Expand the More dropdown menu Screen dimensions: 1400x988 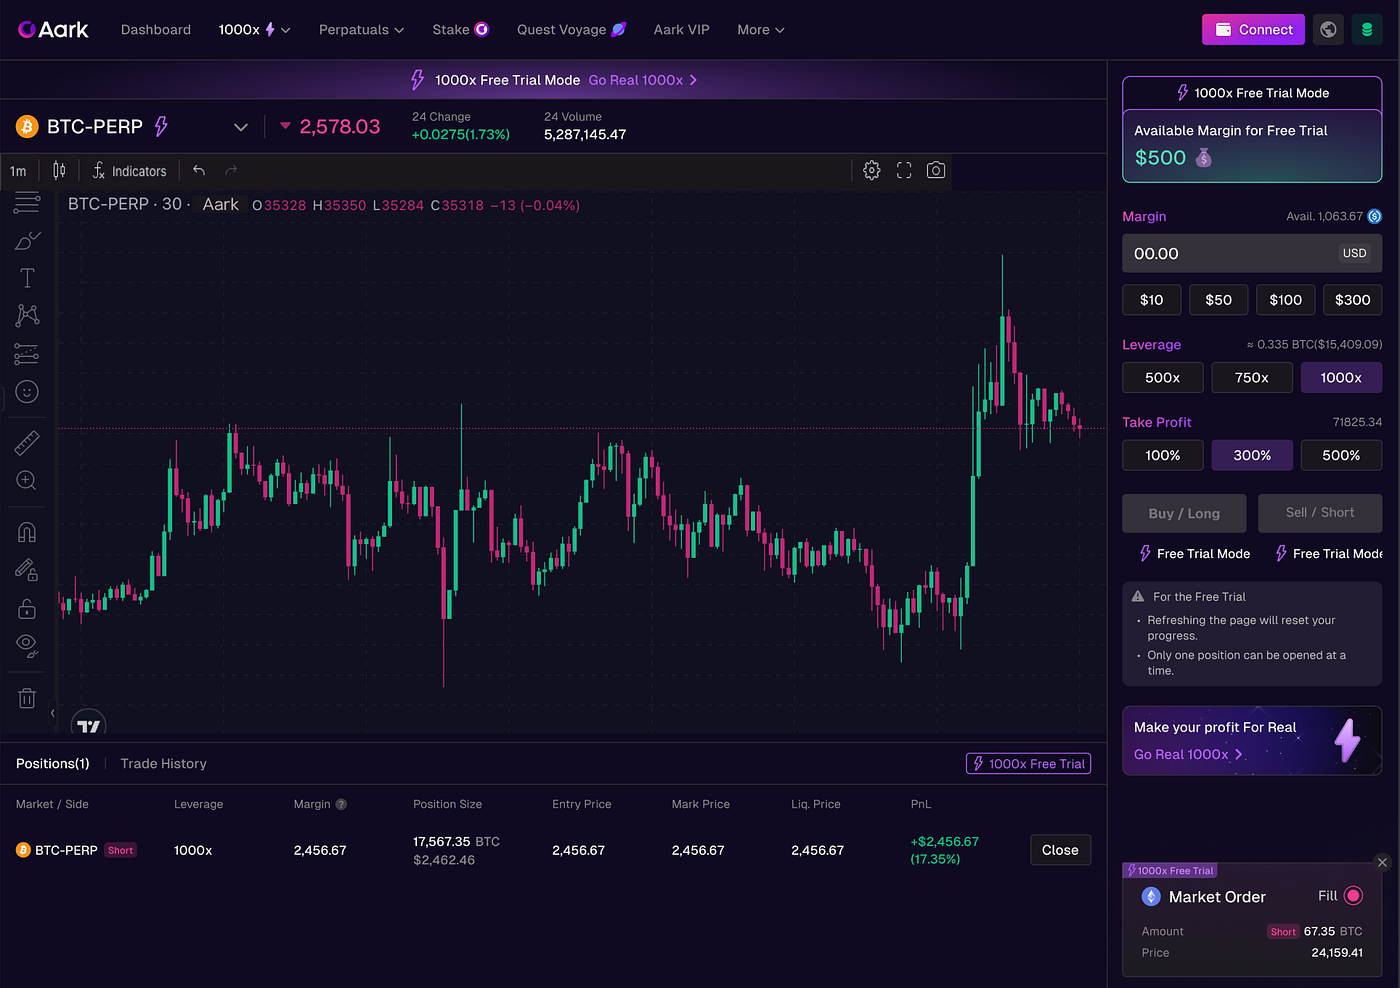(761, 30)
